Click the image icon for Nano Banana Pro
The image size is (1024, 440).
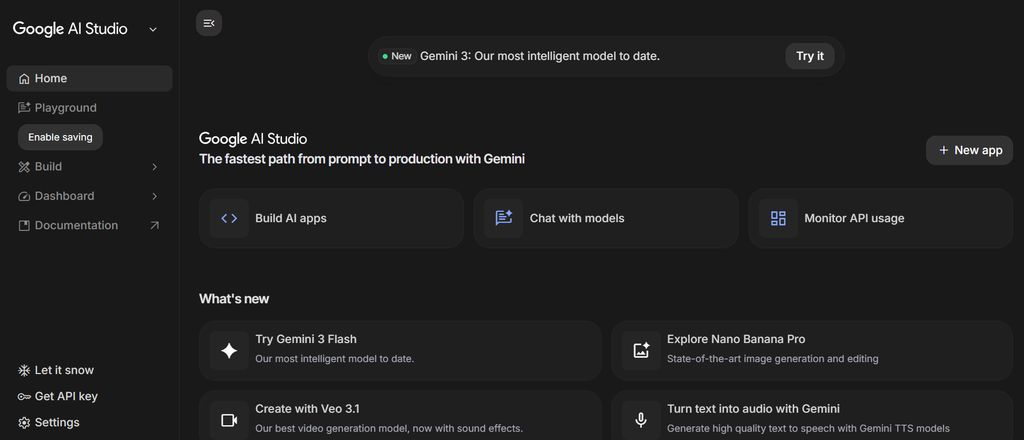click(x=641, y=351)
